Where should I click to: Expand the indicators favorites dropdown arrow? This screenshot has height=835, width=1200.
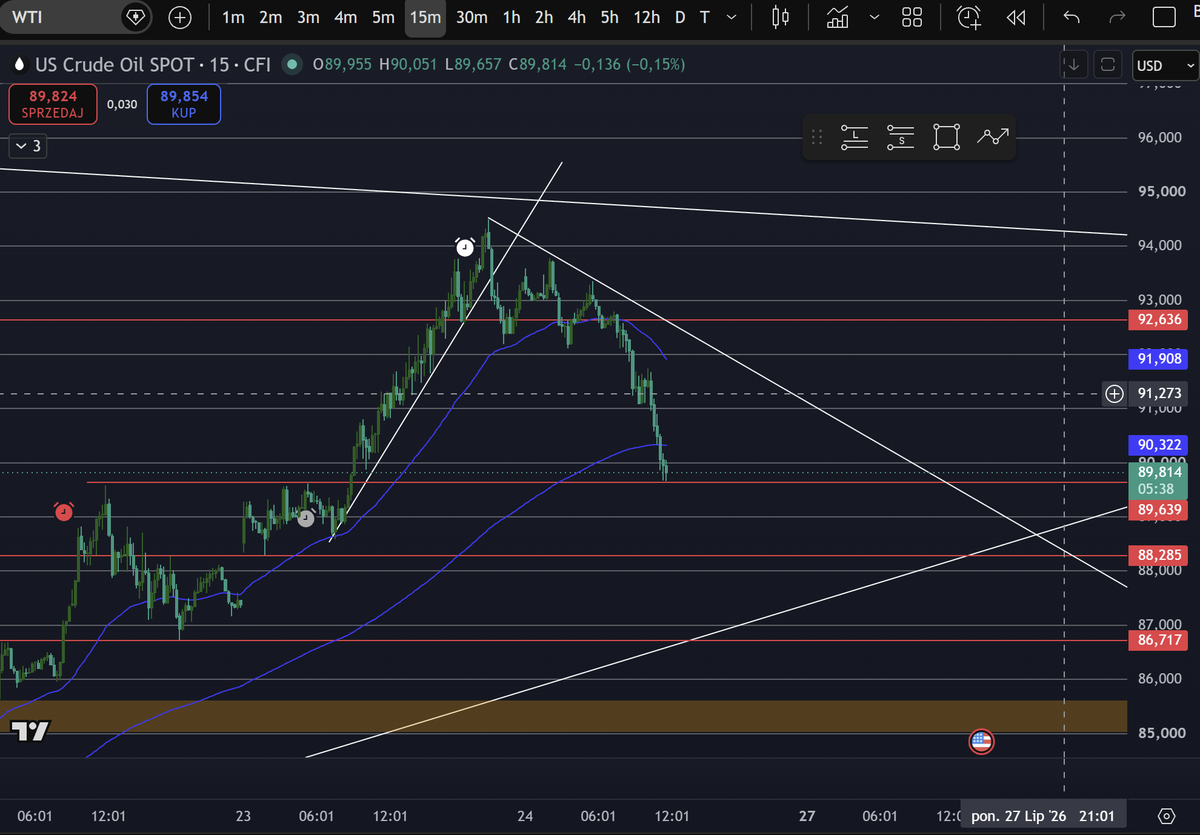(x=875, y=17)
